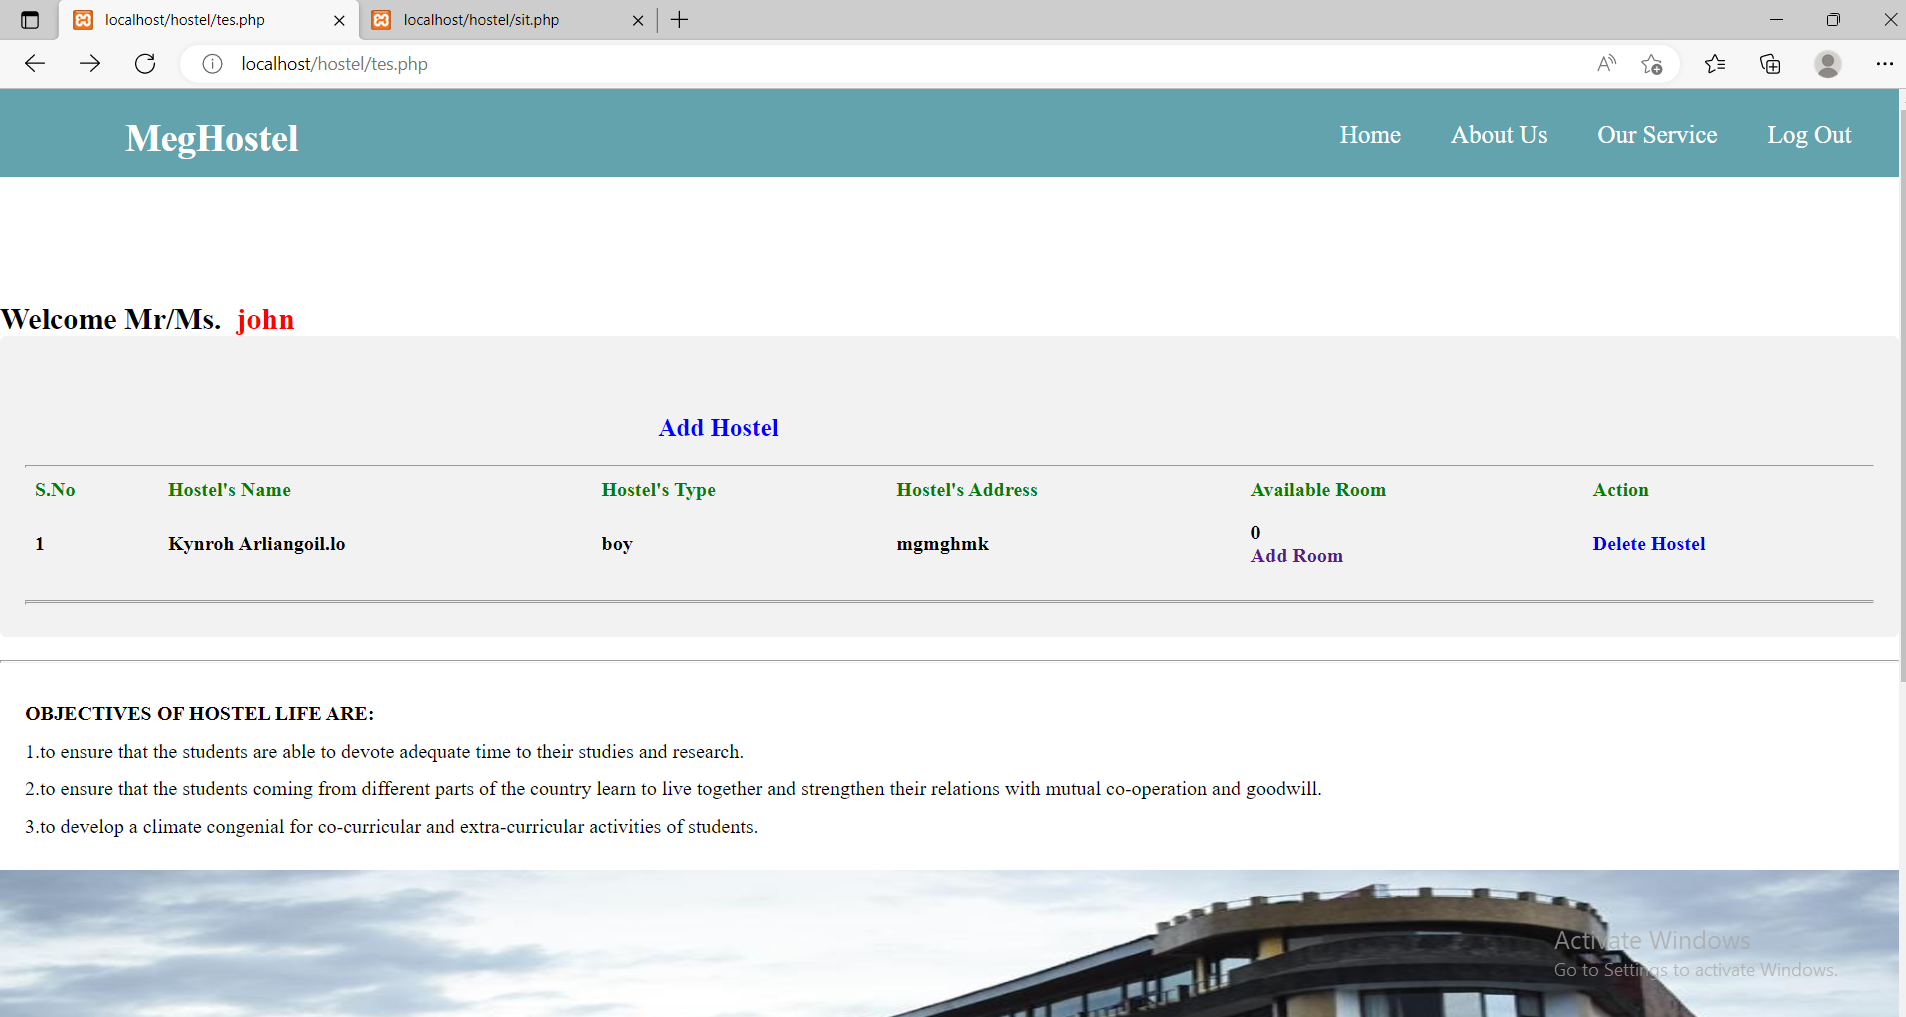Open the Read Aloud feature
1906x1017 pixels.
1605,63
